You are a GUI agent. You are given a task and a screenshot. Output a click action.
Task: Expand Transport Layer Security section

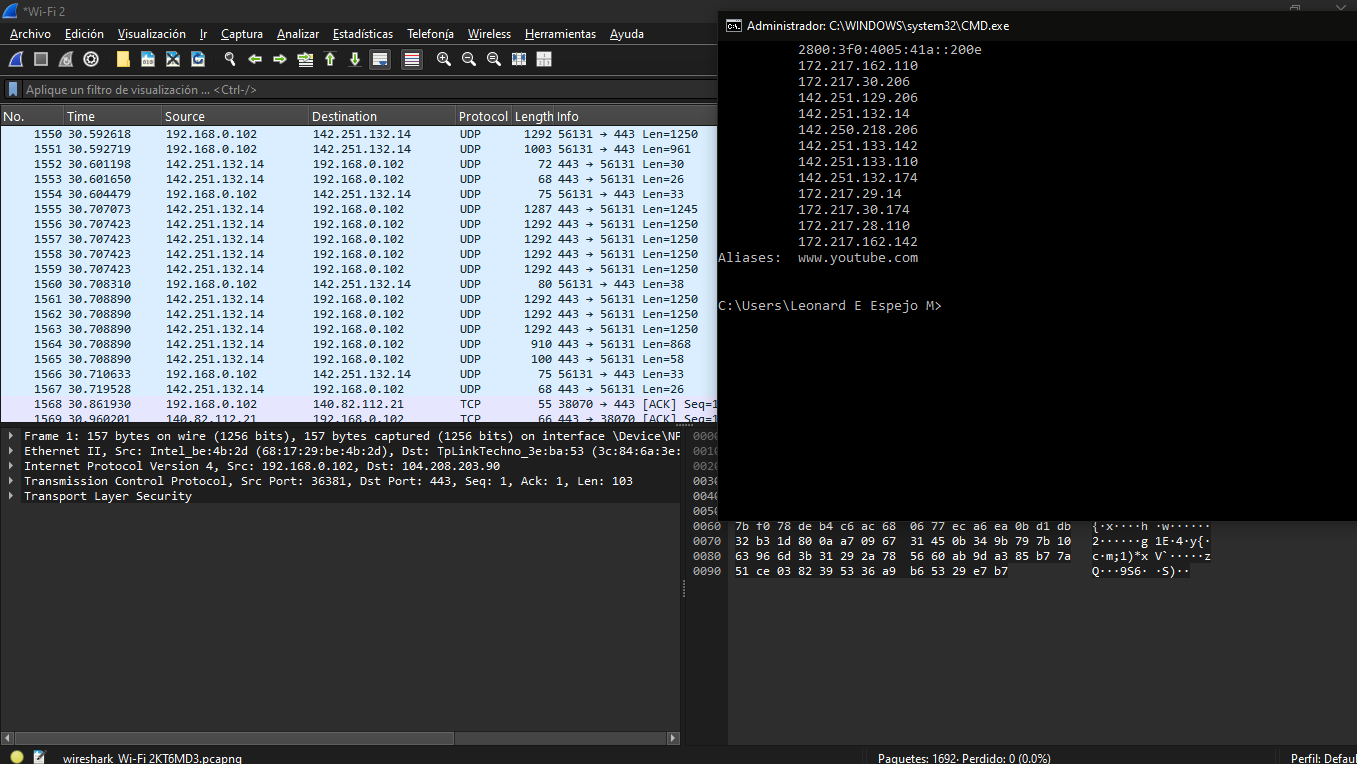[x=11, y=496]
